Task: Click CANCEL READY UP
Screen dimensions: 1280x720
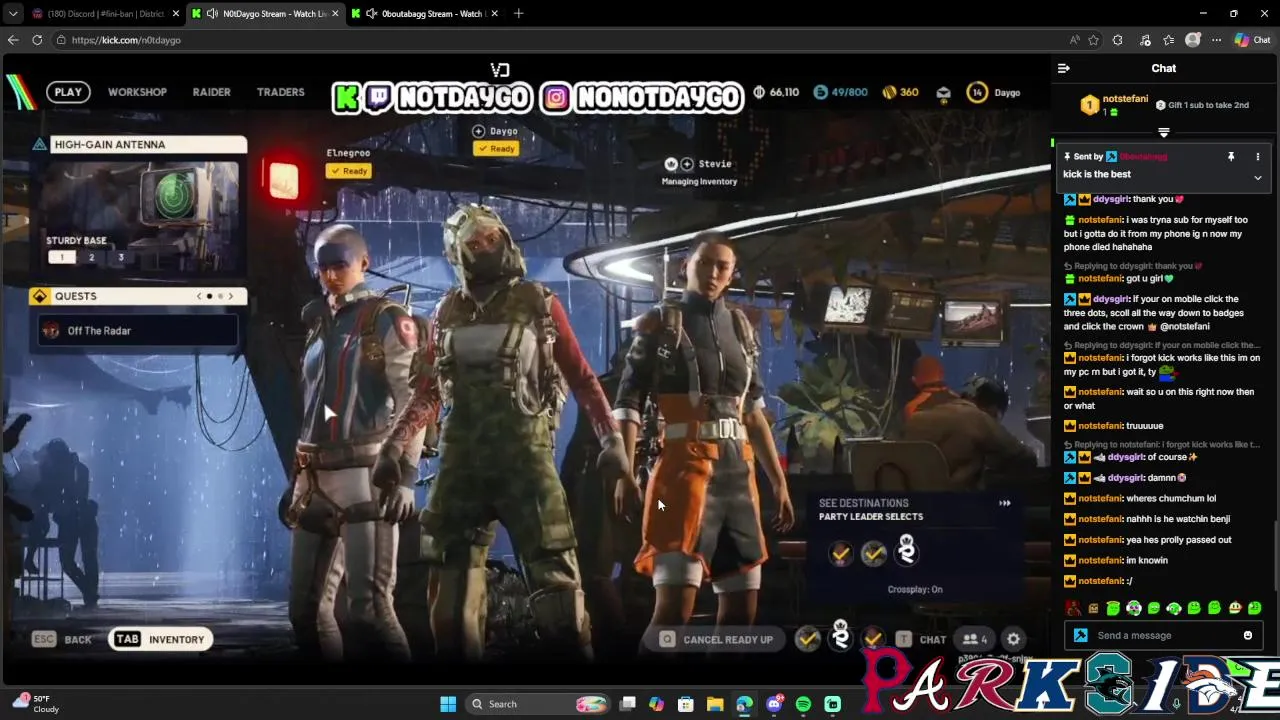Action: pos(717,639)
